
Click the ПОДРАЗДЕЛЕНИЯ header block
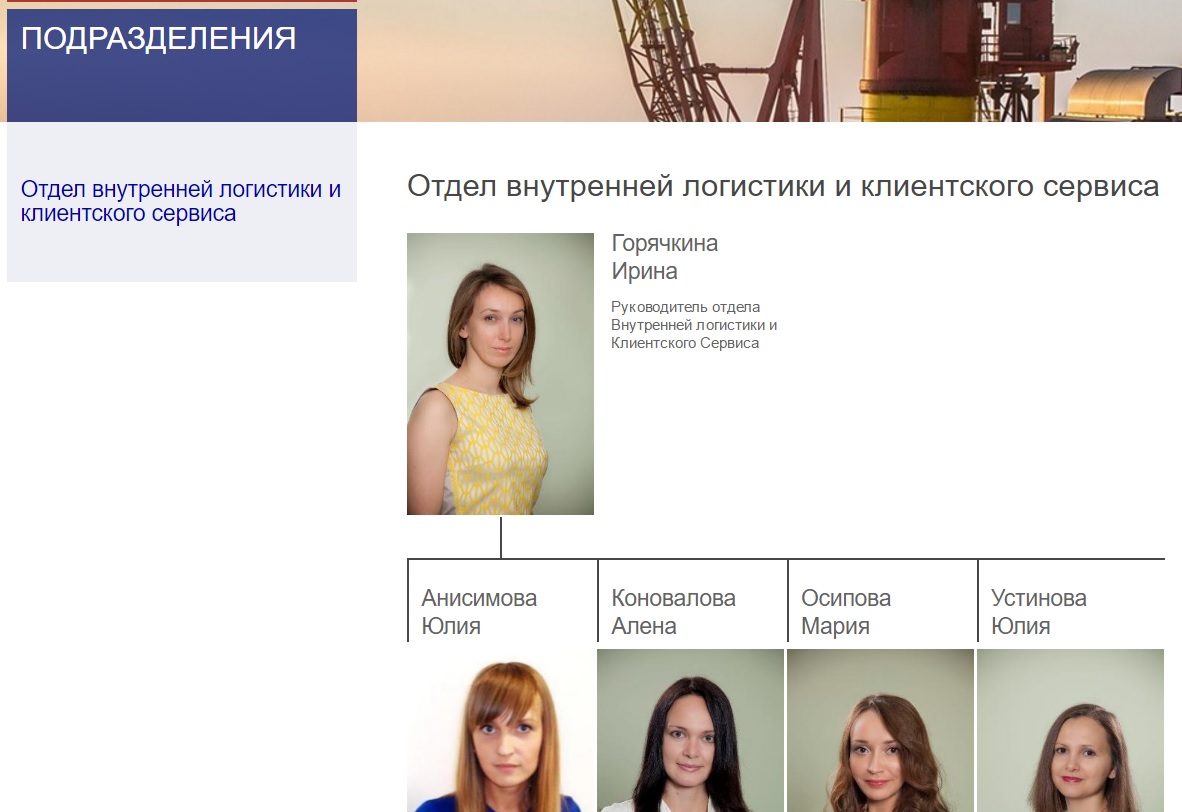[182, 65]
